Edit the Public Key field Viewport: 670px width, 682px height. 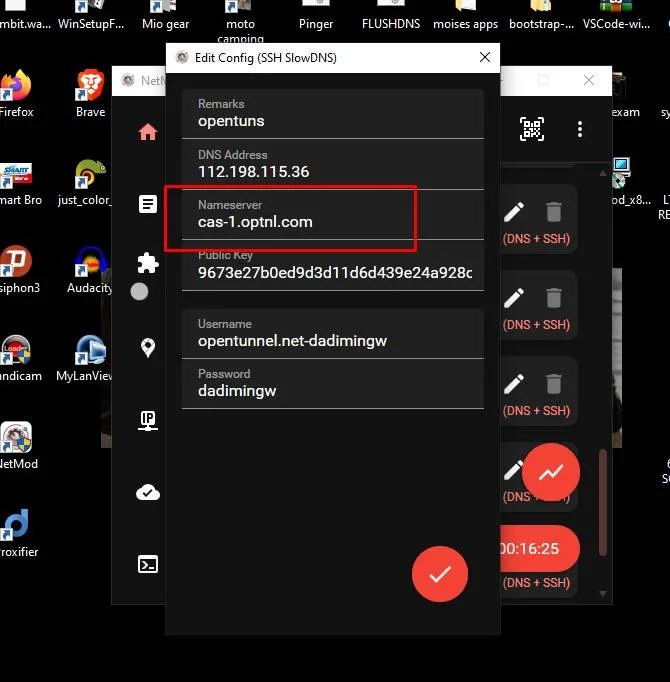click(x=333, y=265)
